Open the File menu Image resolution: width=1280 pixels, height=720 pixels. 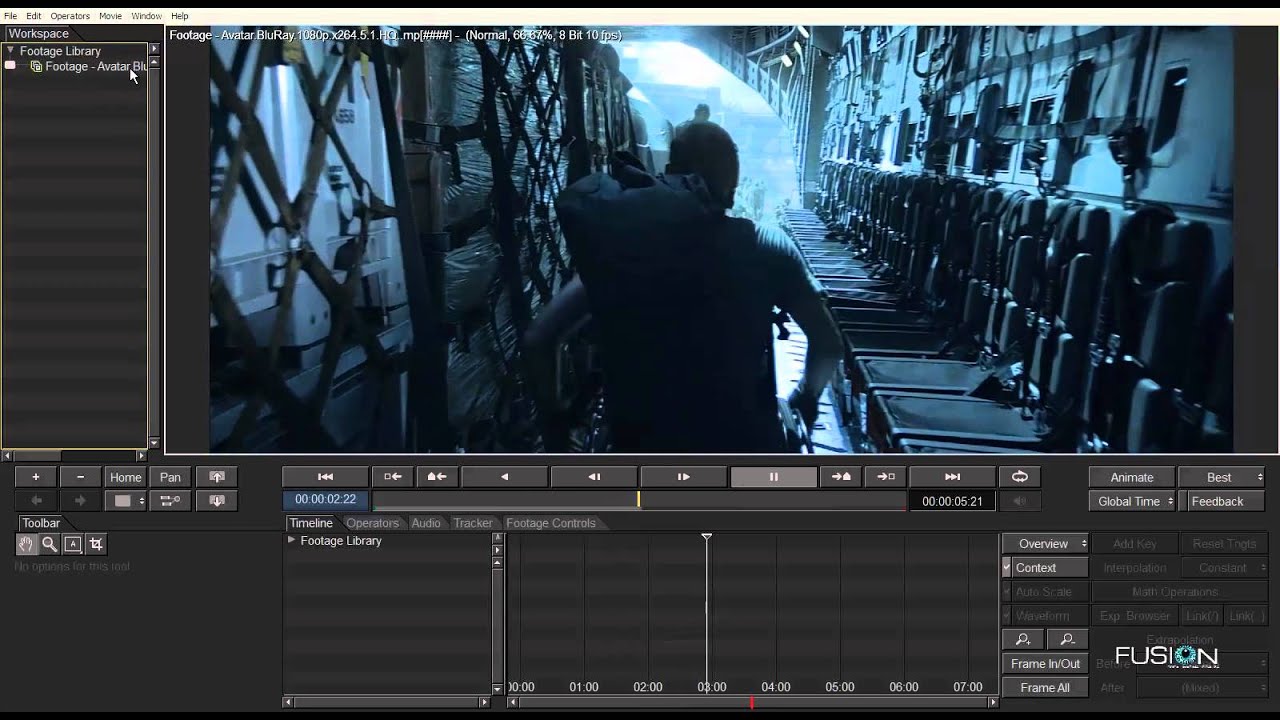click(x=10, y=16)
